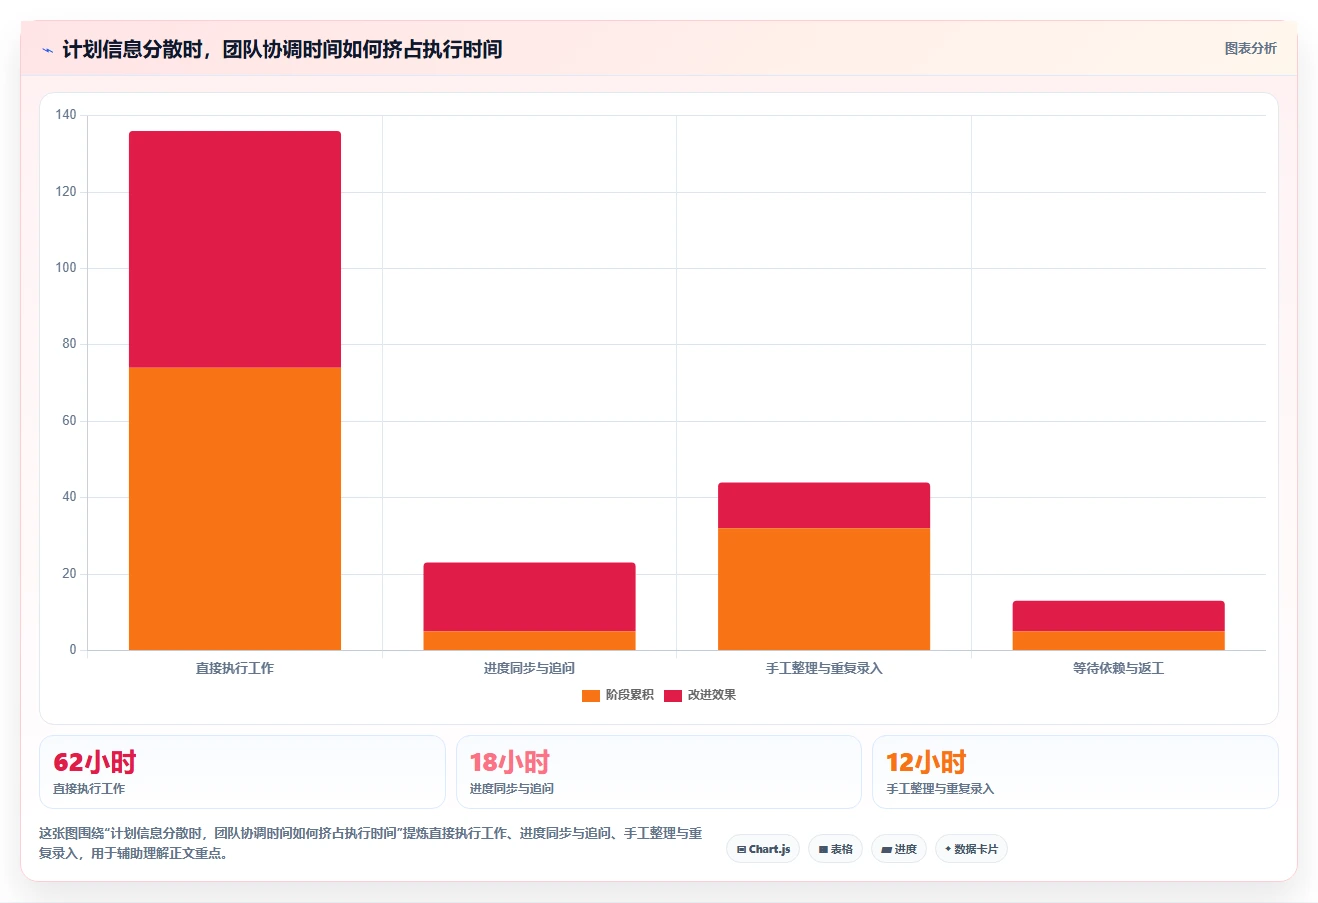Open the 18小时 stat card

click(x=658, y=772)
